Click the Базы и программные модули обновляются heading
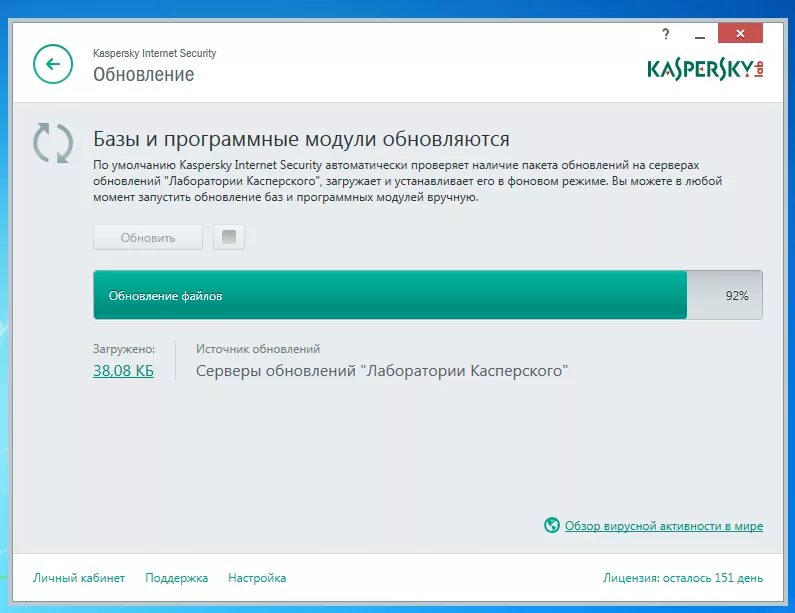 click(x=301, y=139)
